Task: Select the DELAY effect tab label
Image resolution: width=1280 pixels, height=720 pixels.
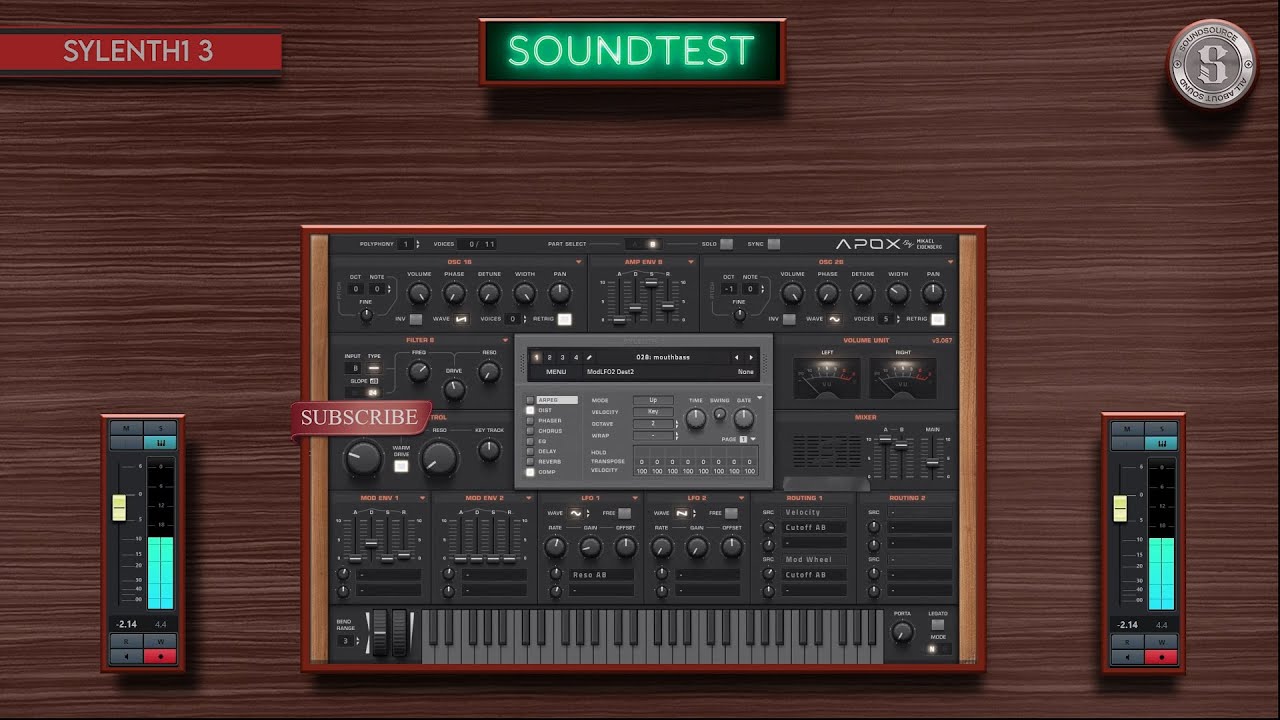Action: click(547, 451)
